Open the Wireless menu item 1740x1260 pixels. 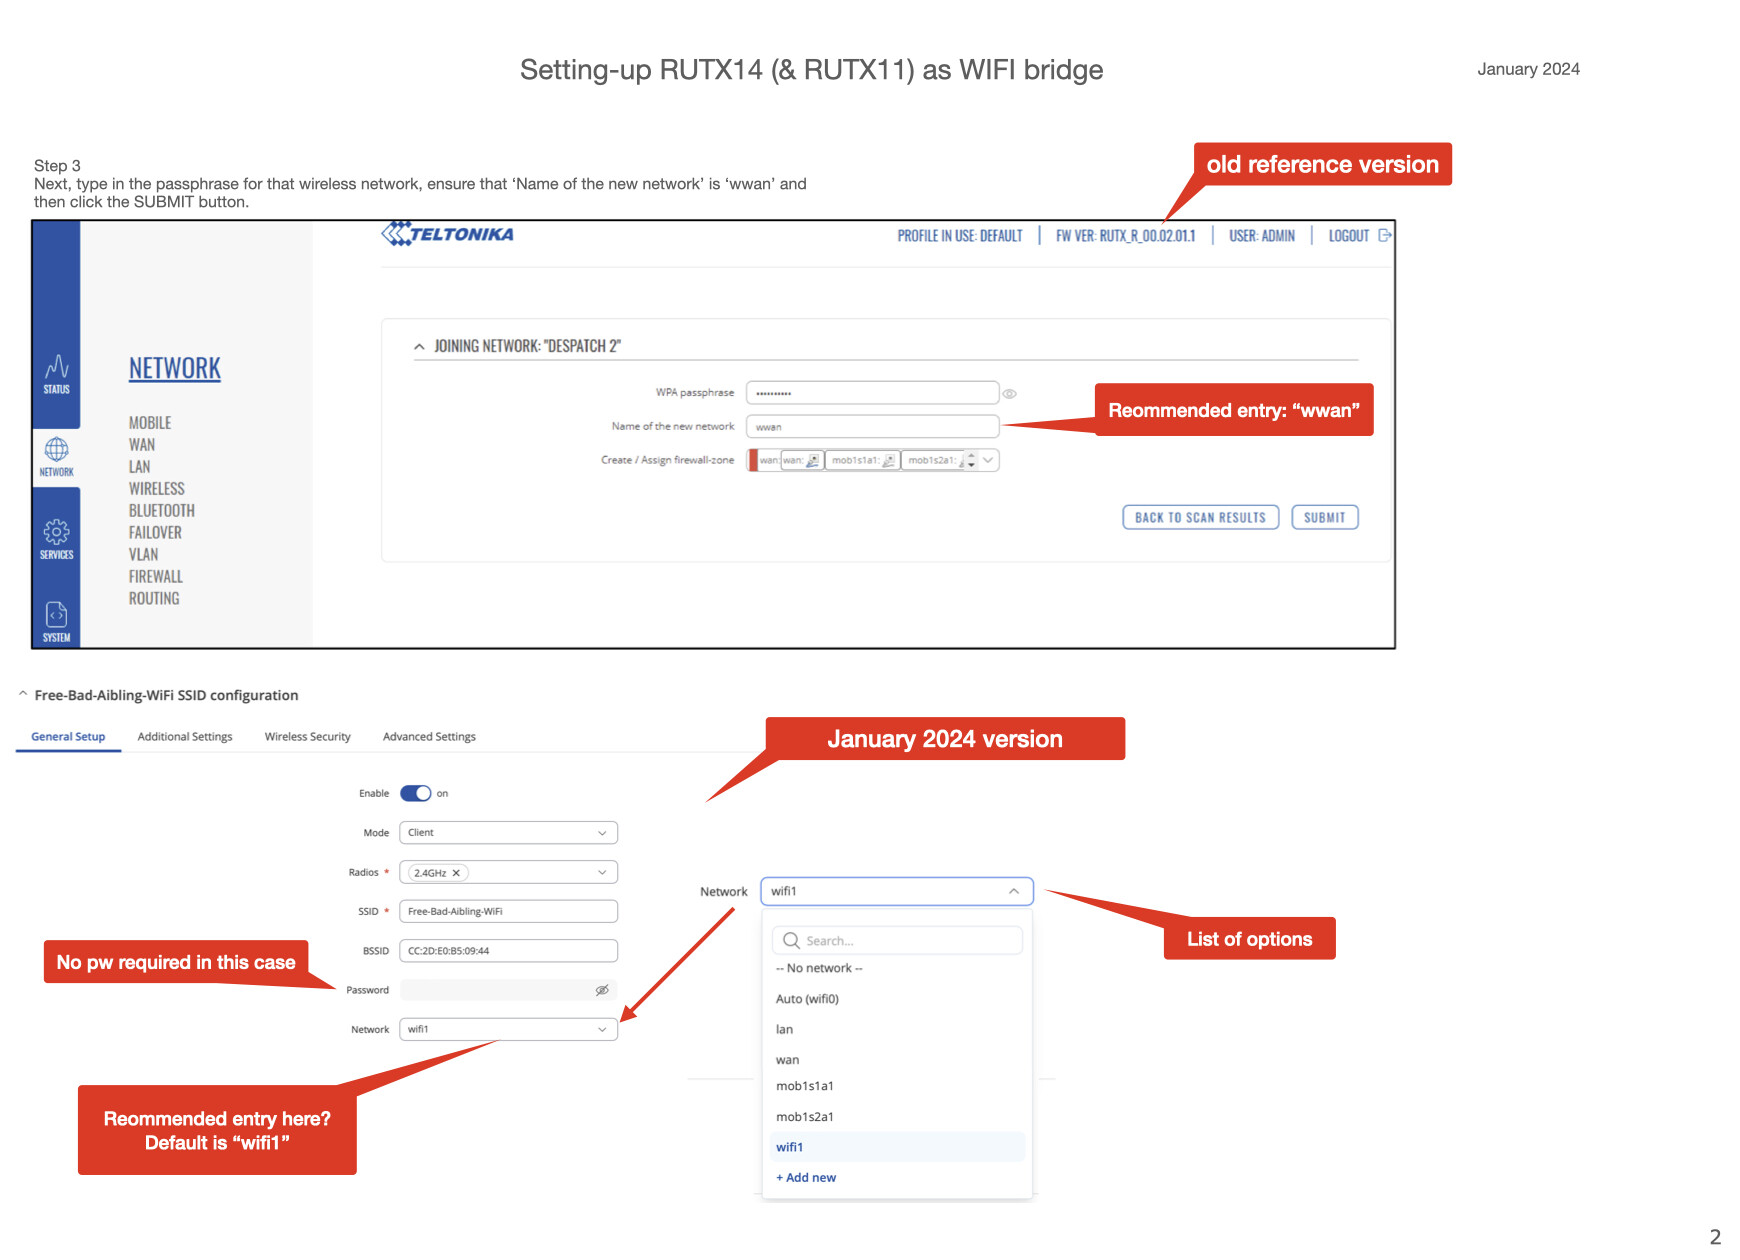pyautogui.click(x=157, y=489)
